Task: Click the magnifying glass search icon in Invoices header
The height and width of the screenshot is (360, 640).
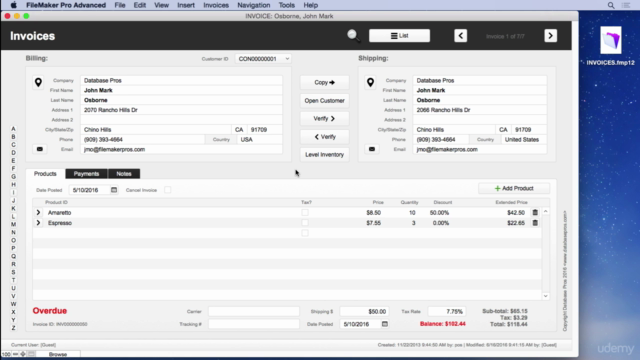Action: [353, 36]
